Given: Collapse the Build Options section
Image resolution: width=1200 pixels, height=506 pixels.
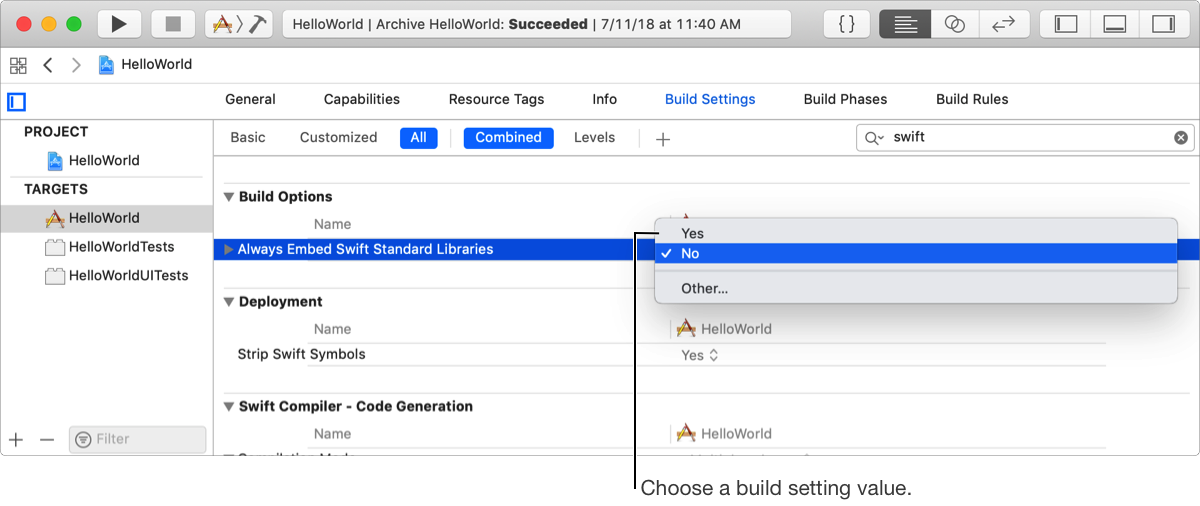Looking at the screenshot, I should [x=229, y=197].
